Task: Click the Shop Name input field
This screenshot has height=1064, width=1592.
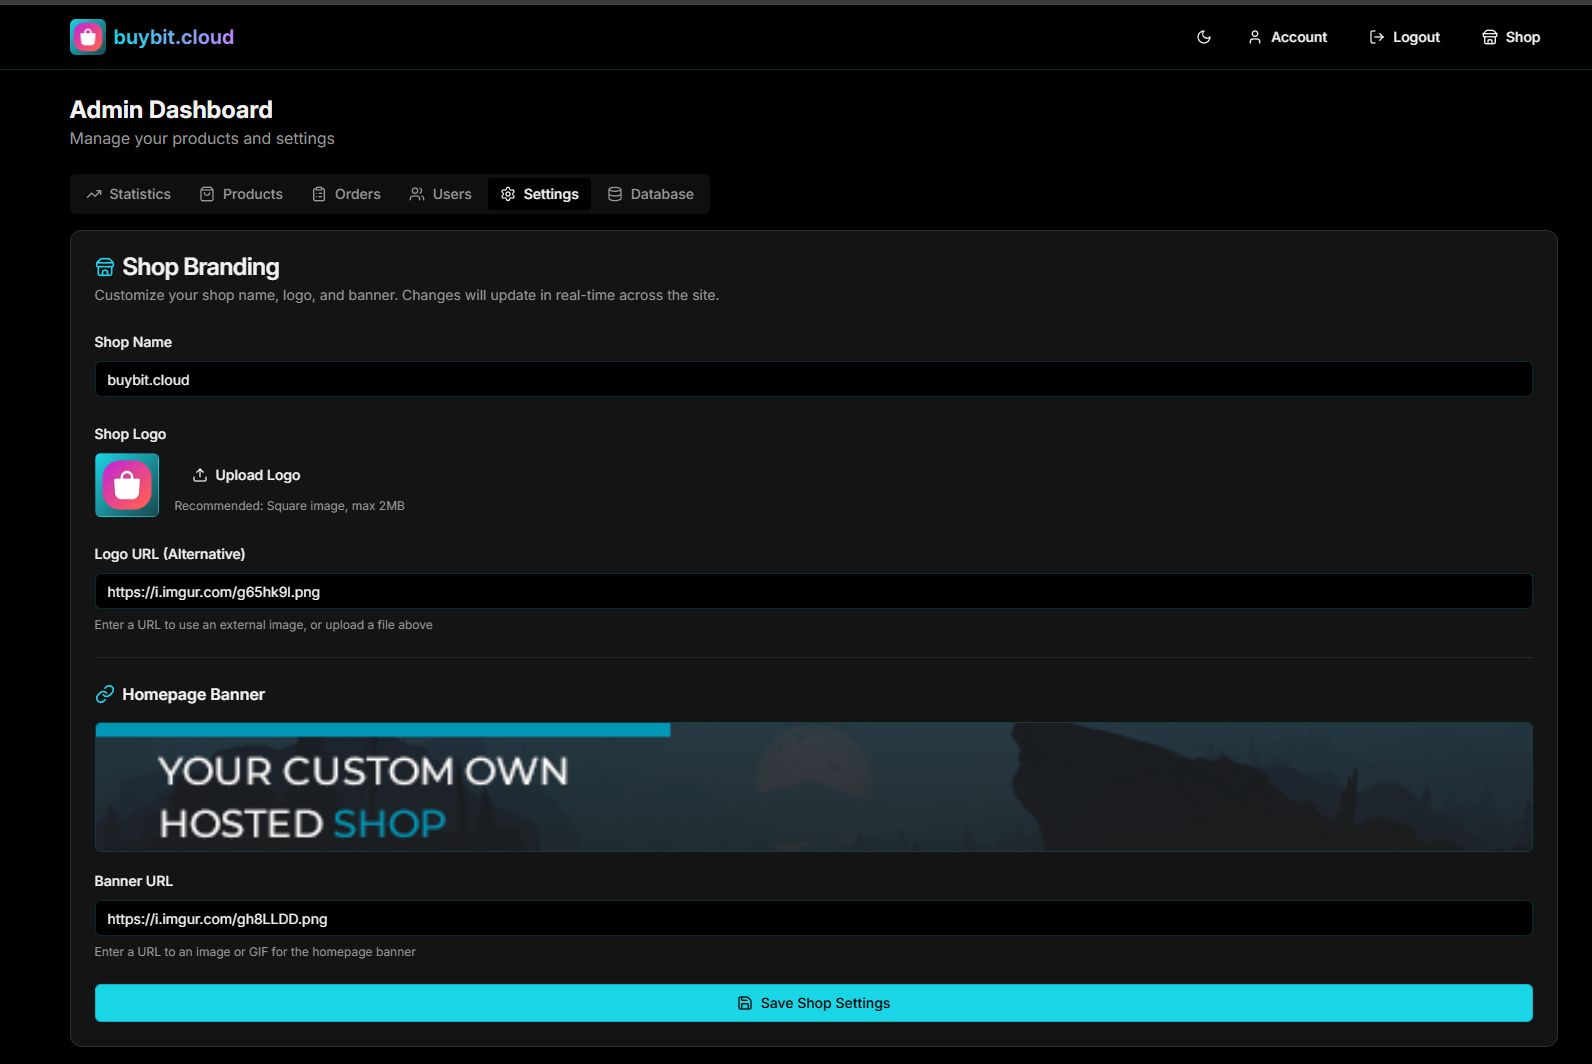Action: click(x=813, y=380)
